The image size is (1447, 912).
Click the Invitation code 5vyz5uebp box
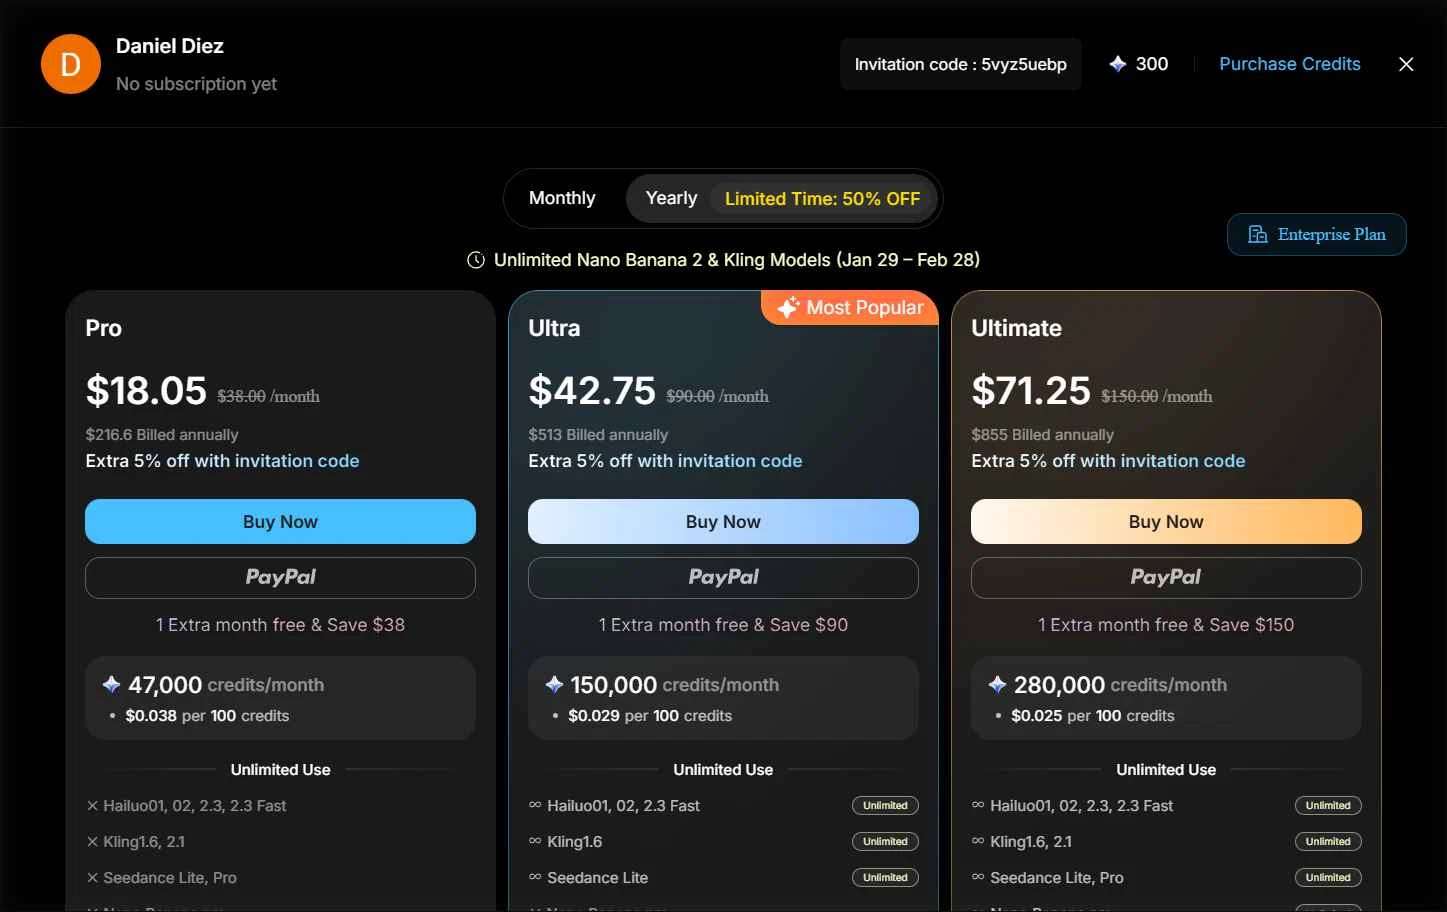[961, 64]
